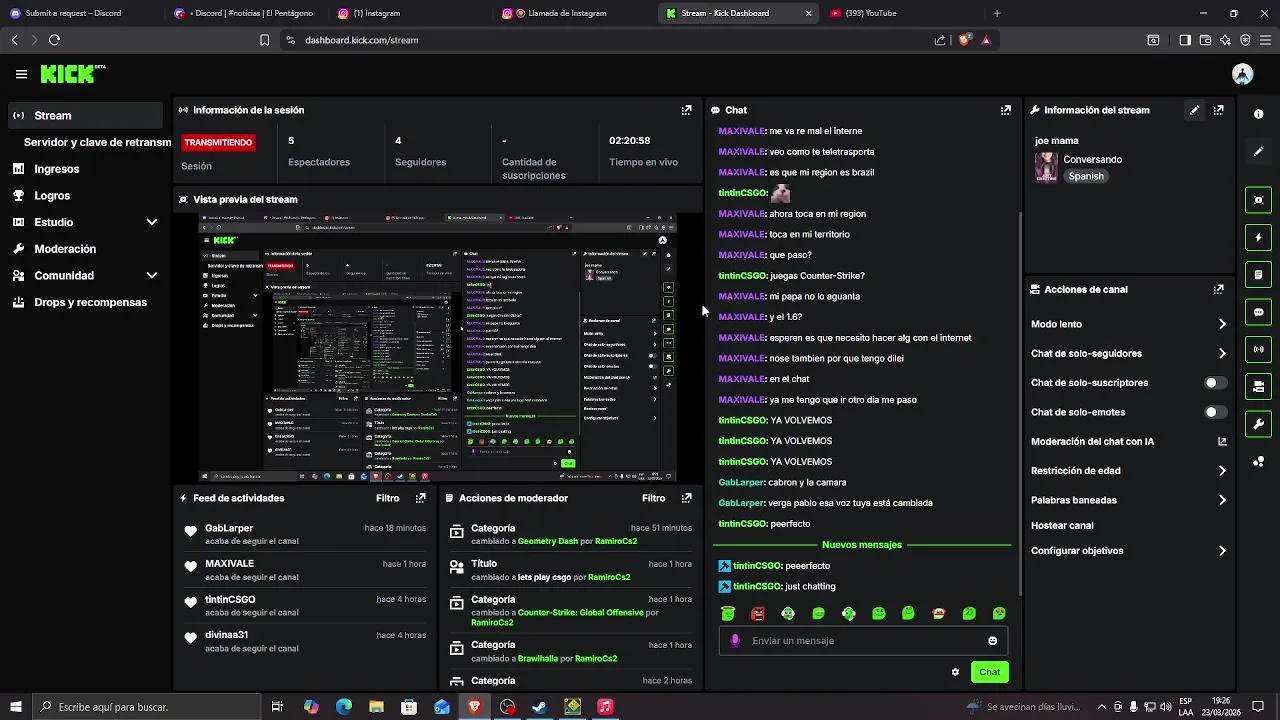This screenshot has width=1280, height=720.
Task: Toggle the chat bubble widget icon
Action: tap(1258, 312)
